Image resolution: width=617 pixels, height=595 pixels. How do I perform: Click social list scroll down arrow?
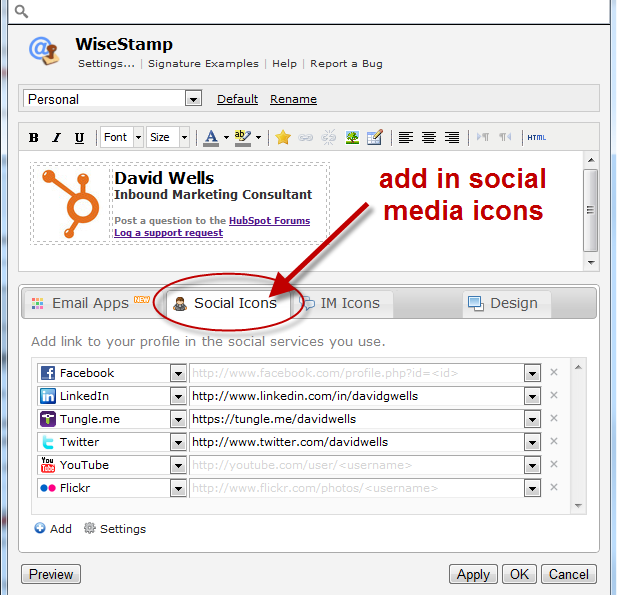(578, 506)
